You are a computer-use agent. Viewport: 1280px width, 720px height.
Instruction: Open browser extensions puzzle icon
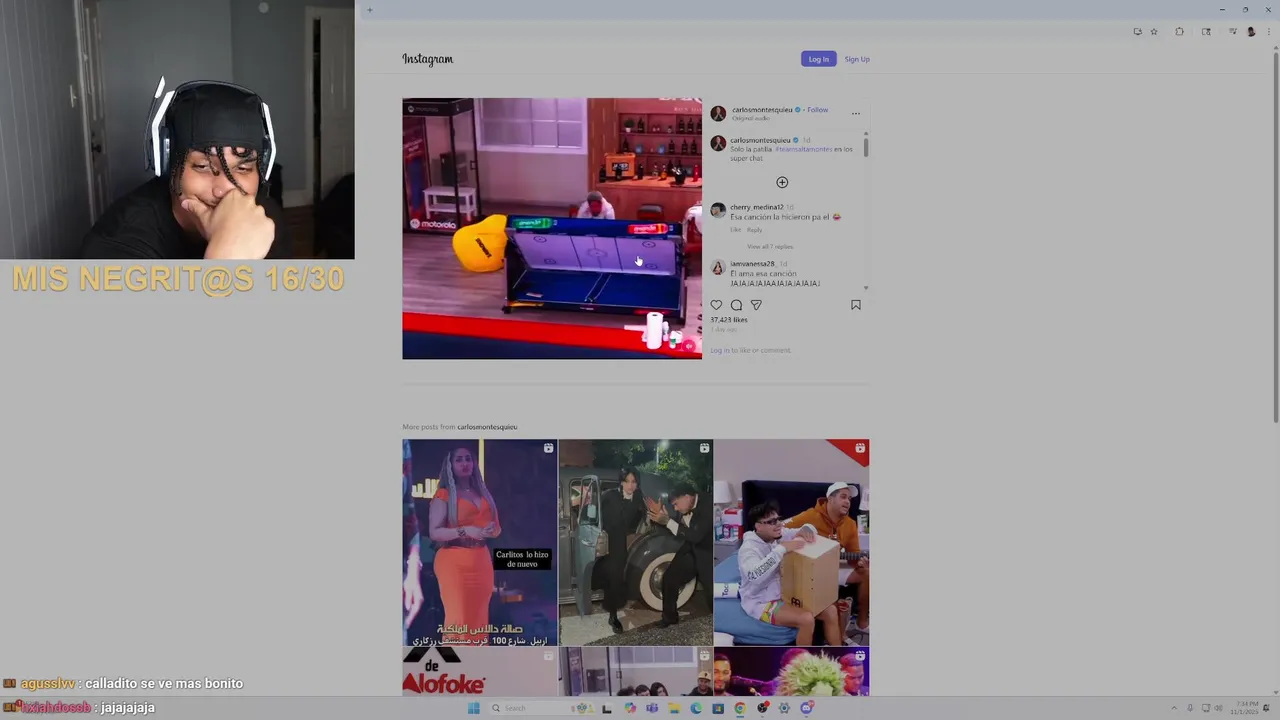click(x=1179, y=31)
